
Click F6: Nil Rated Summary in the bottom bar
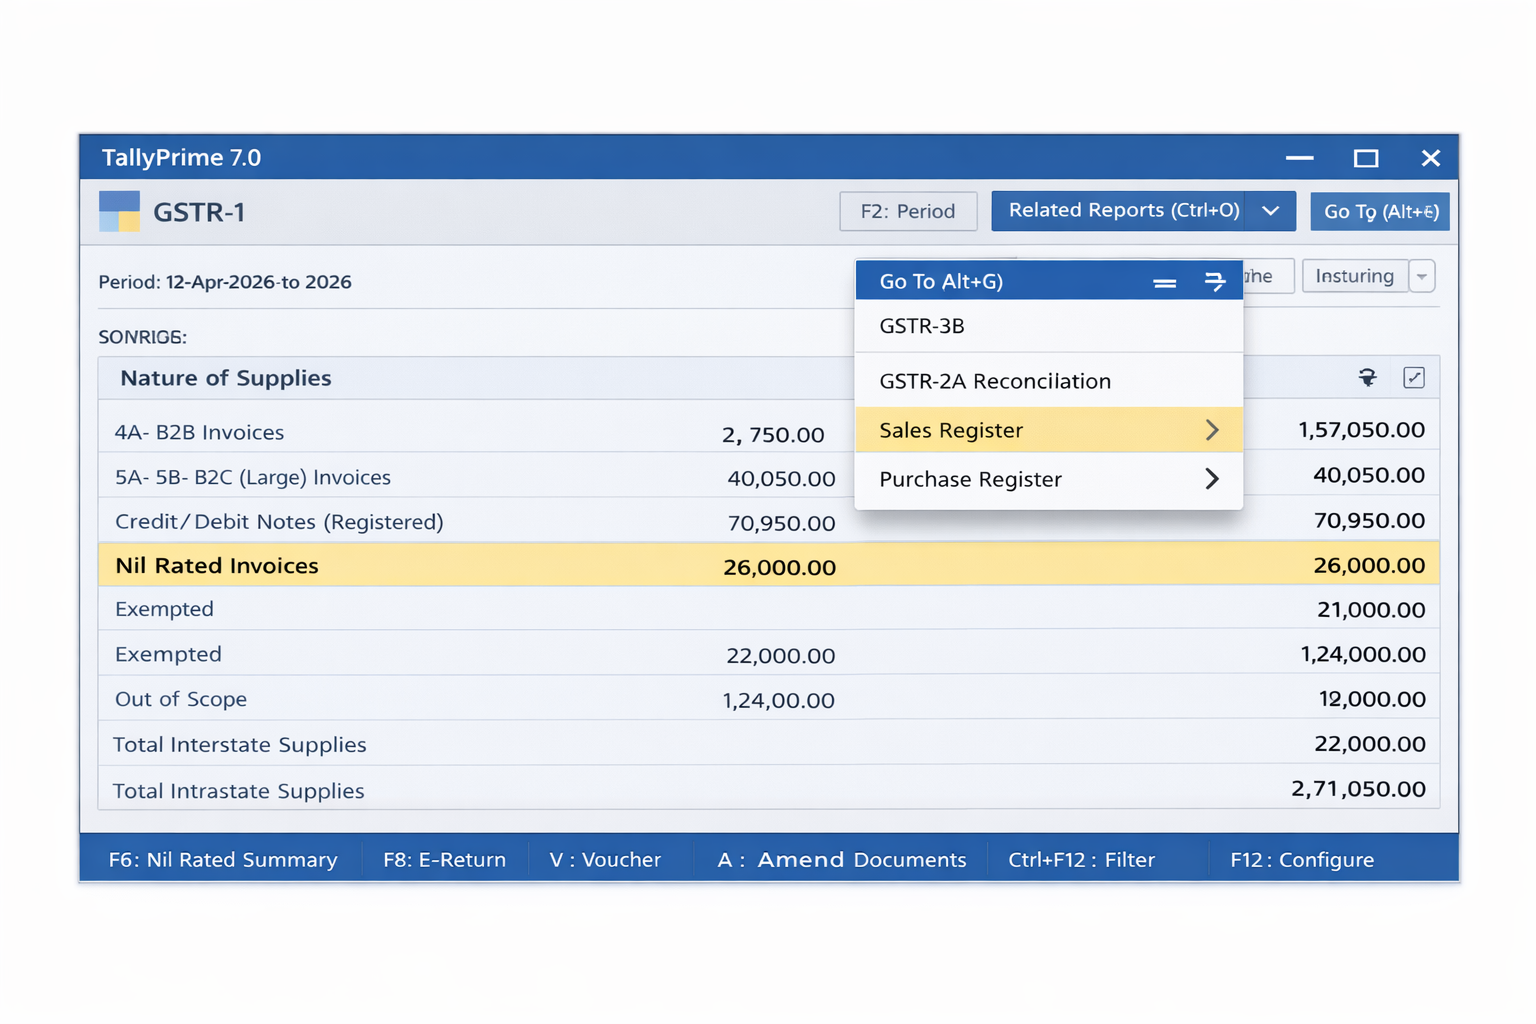coord(222,859)
